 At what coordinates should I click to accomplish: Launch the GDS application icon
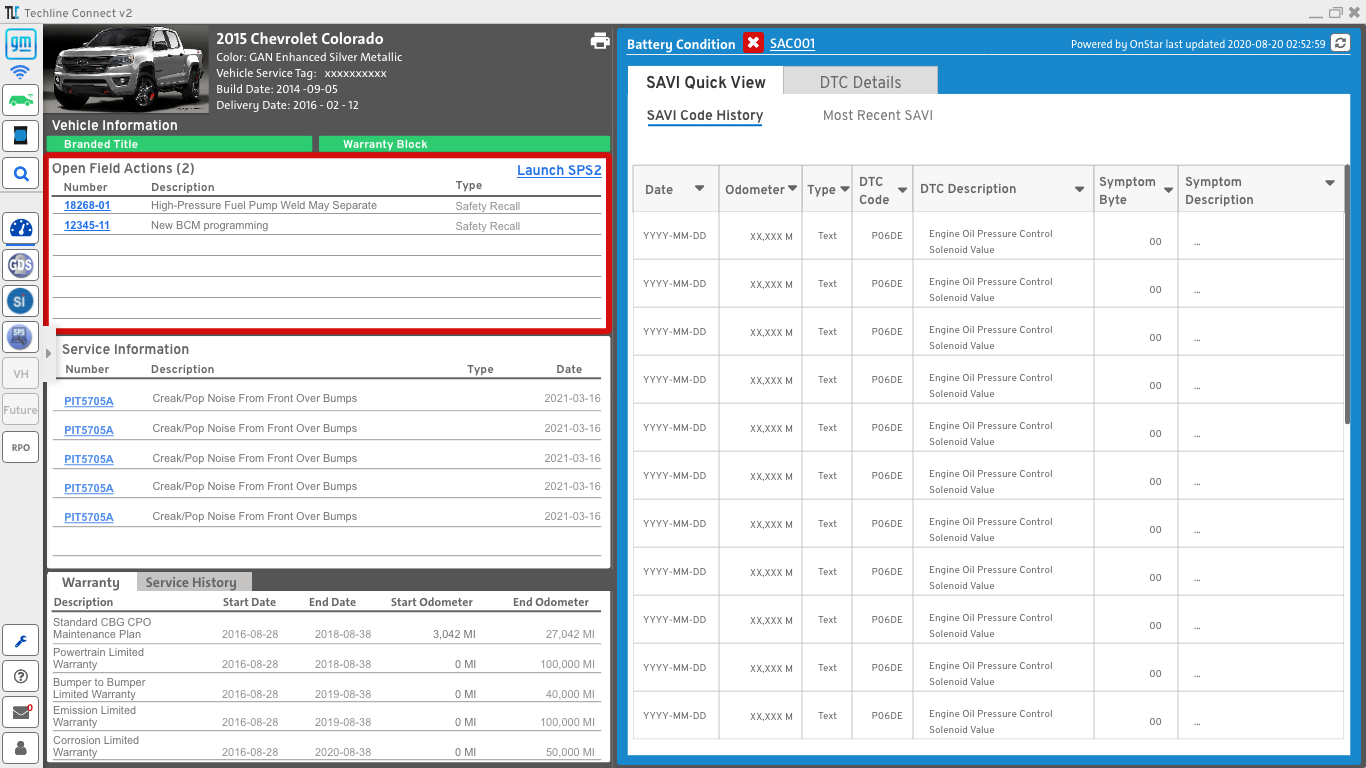(21, 265)
